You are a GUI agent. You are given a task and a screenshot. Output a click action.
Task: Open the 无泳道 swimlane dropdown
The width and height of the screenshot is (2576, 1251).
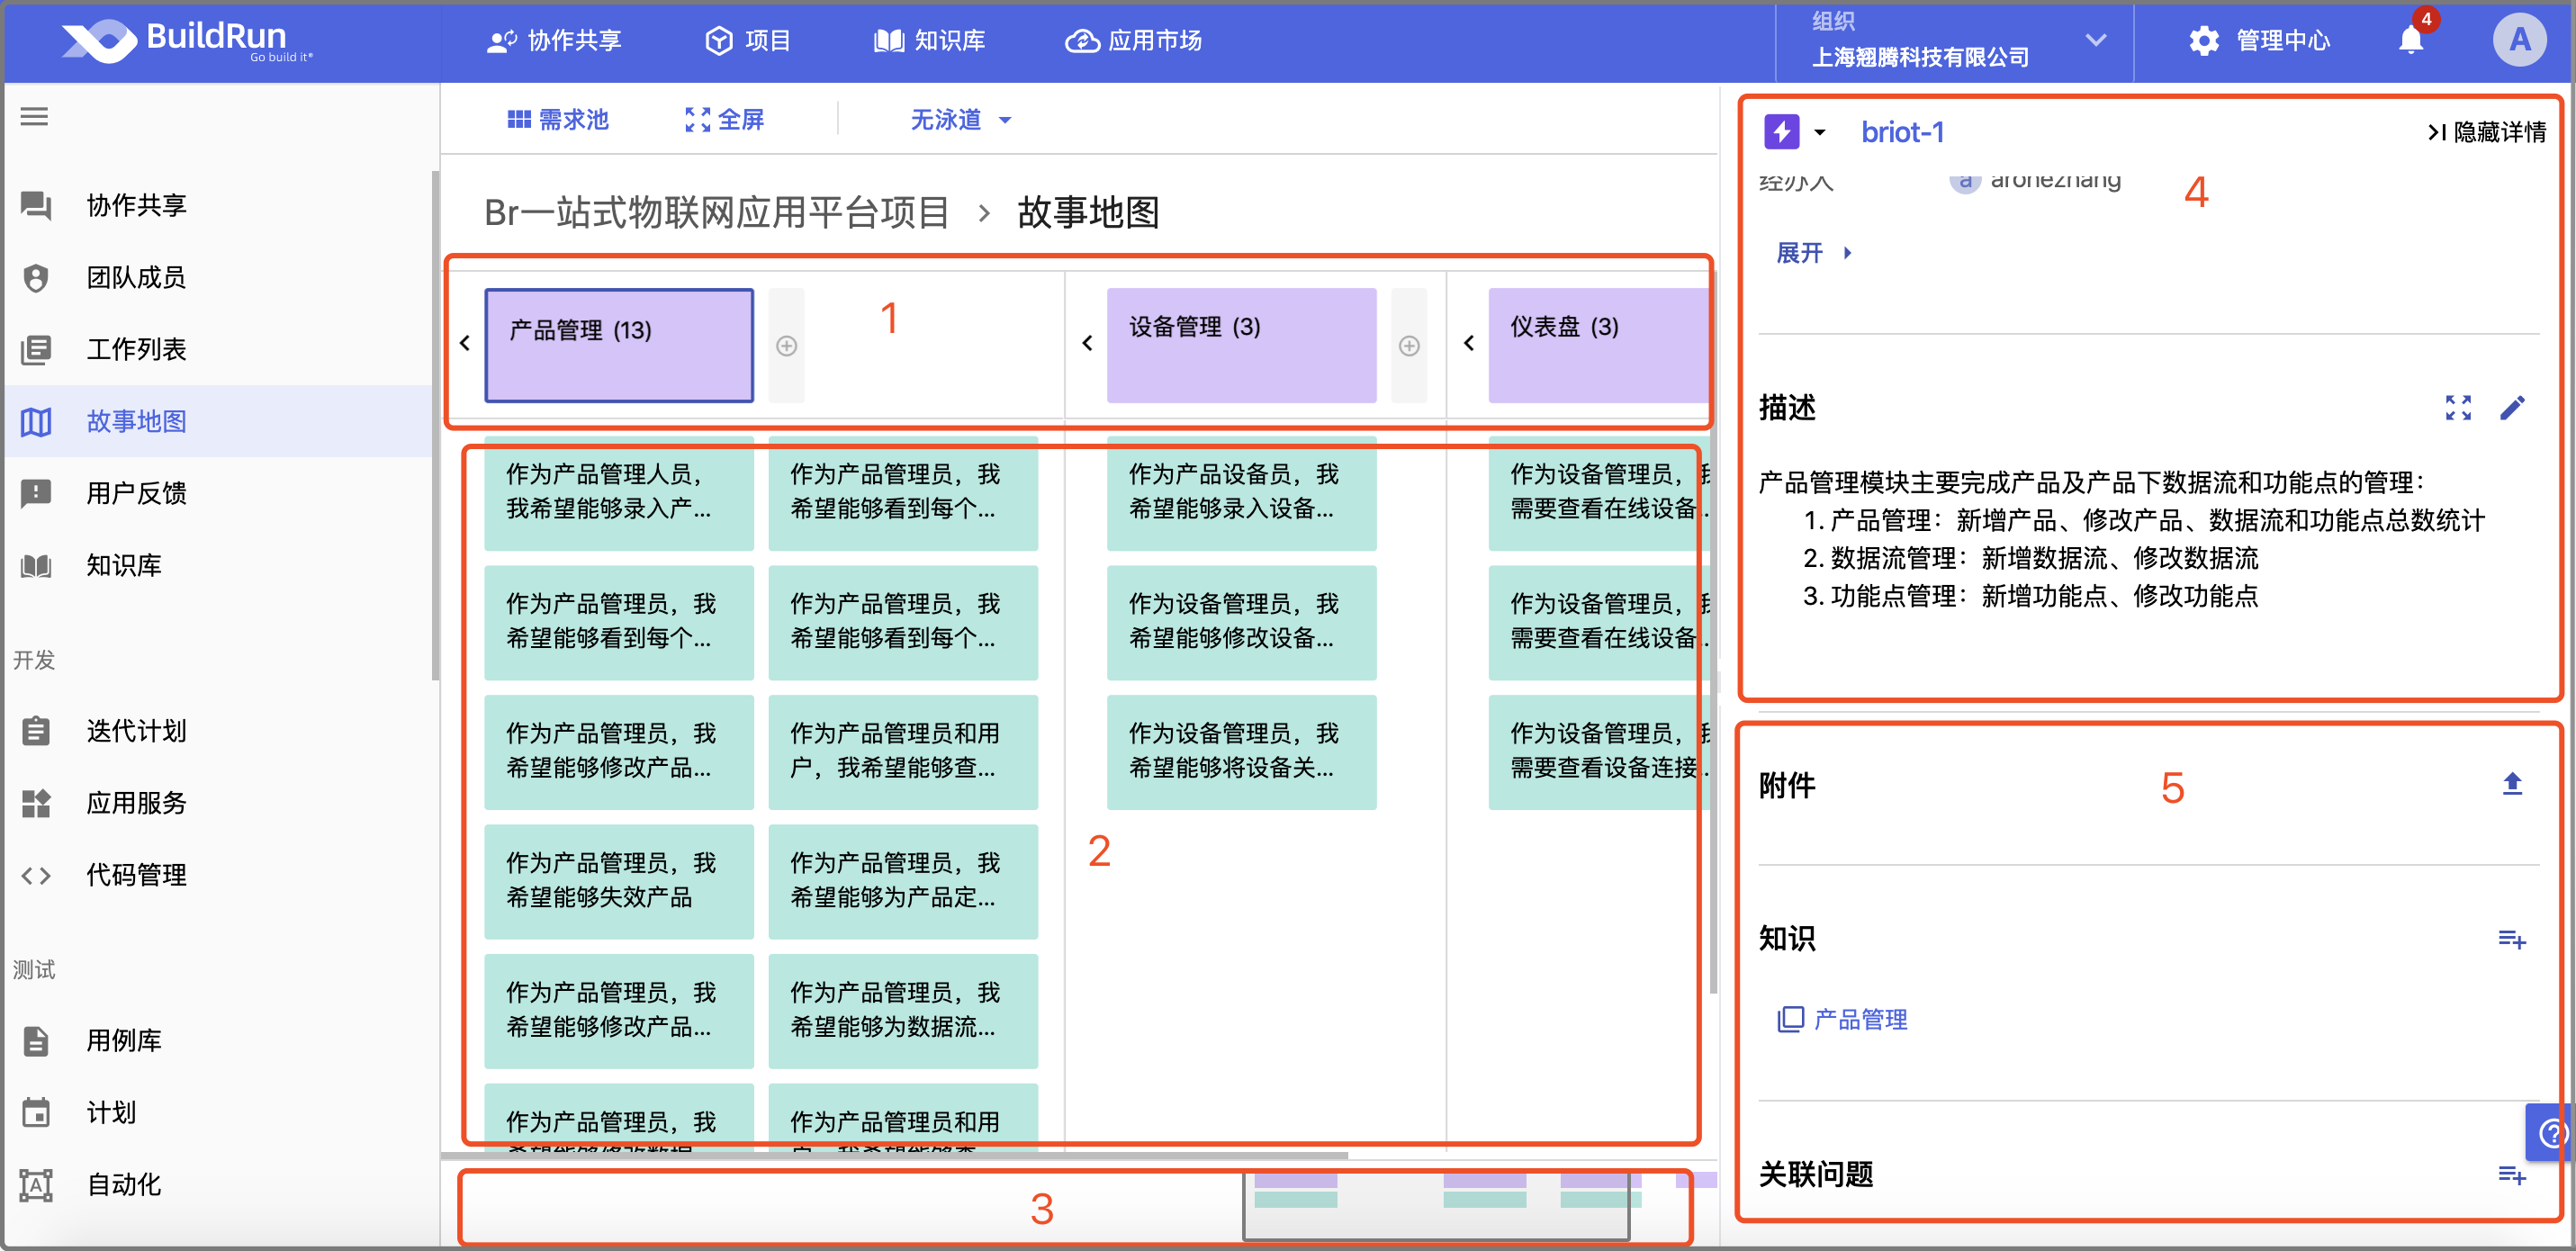coord(960,120)
